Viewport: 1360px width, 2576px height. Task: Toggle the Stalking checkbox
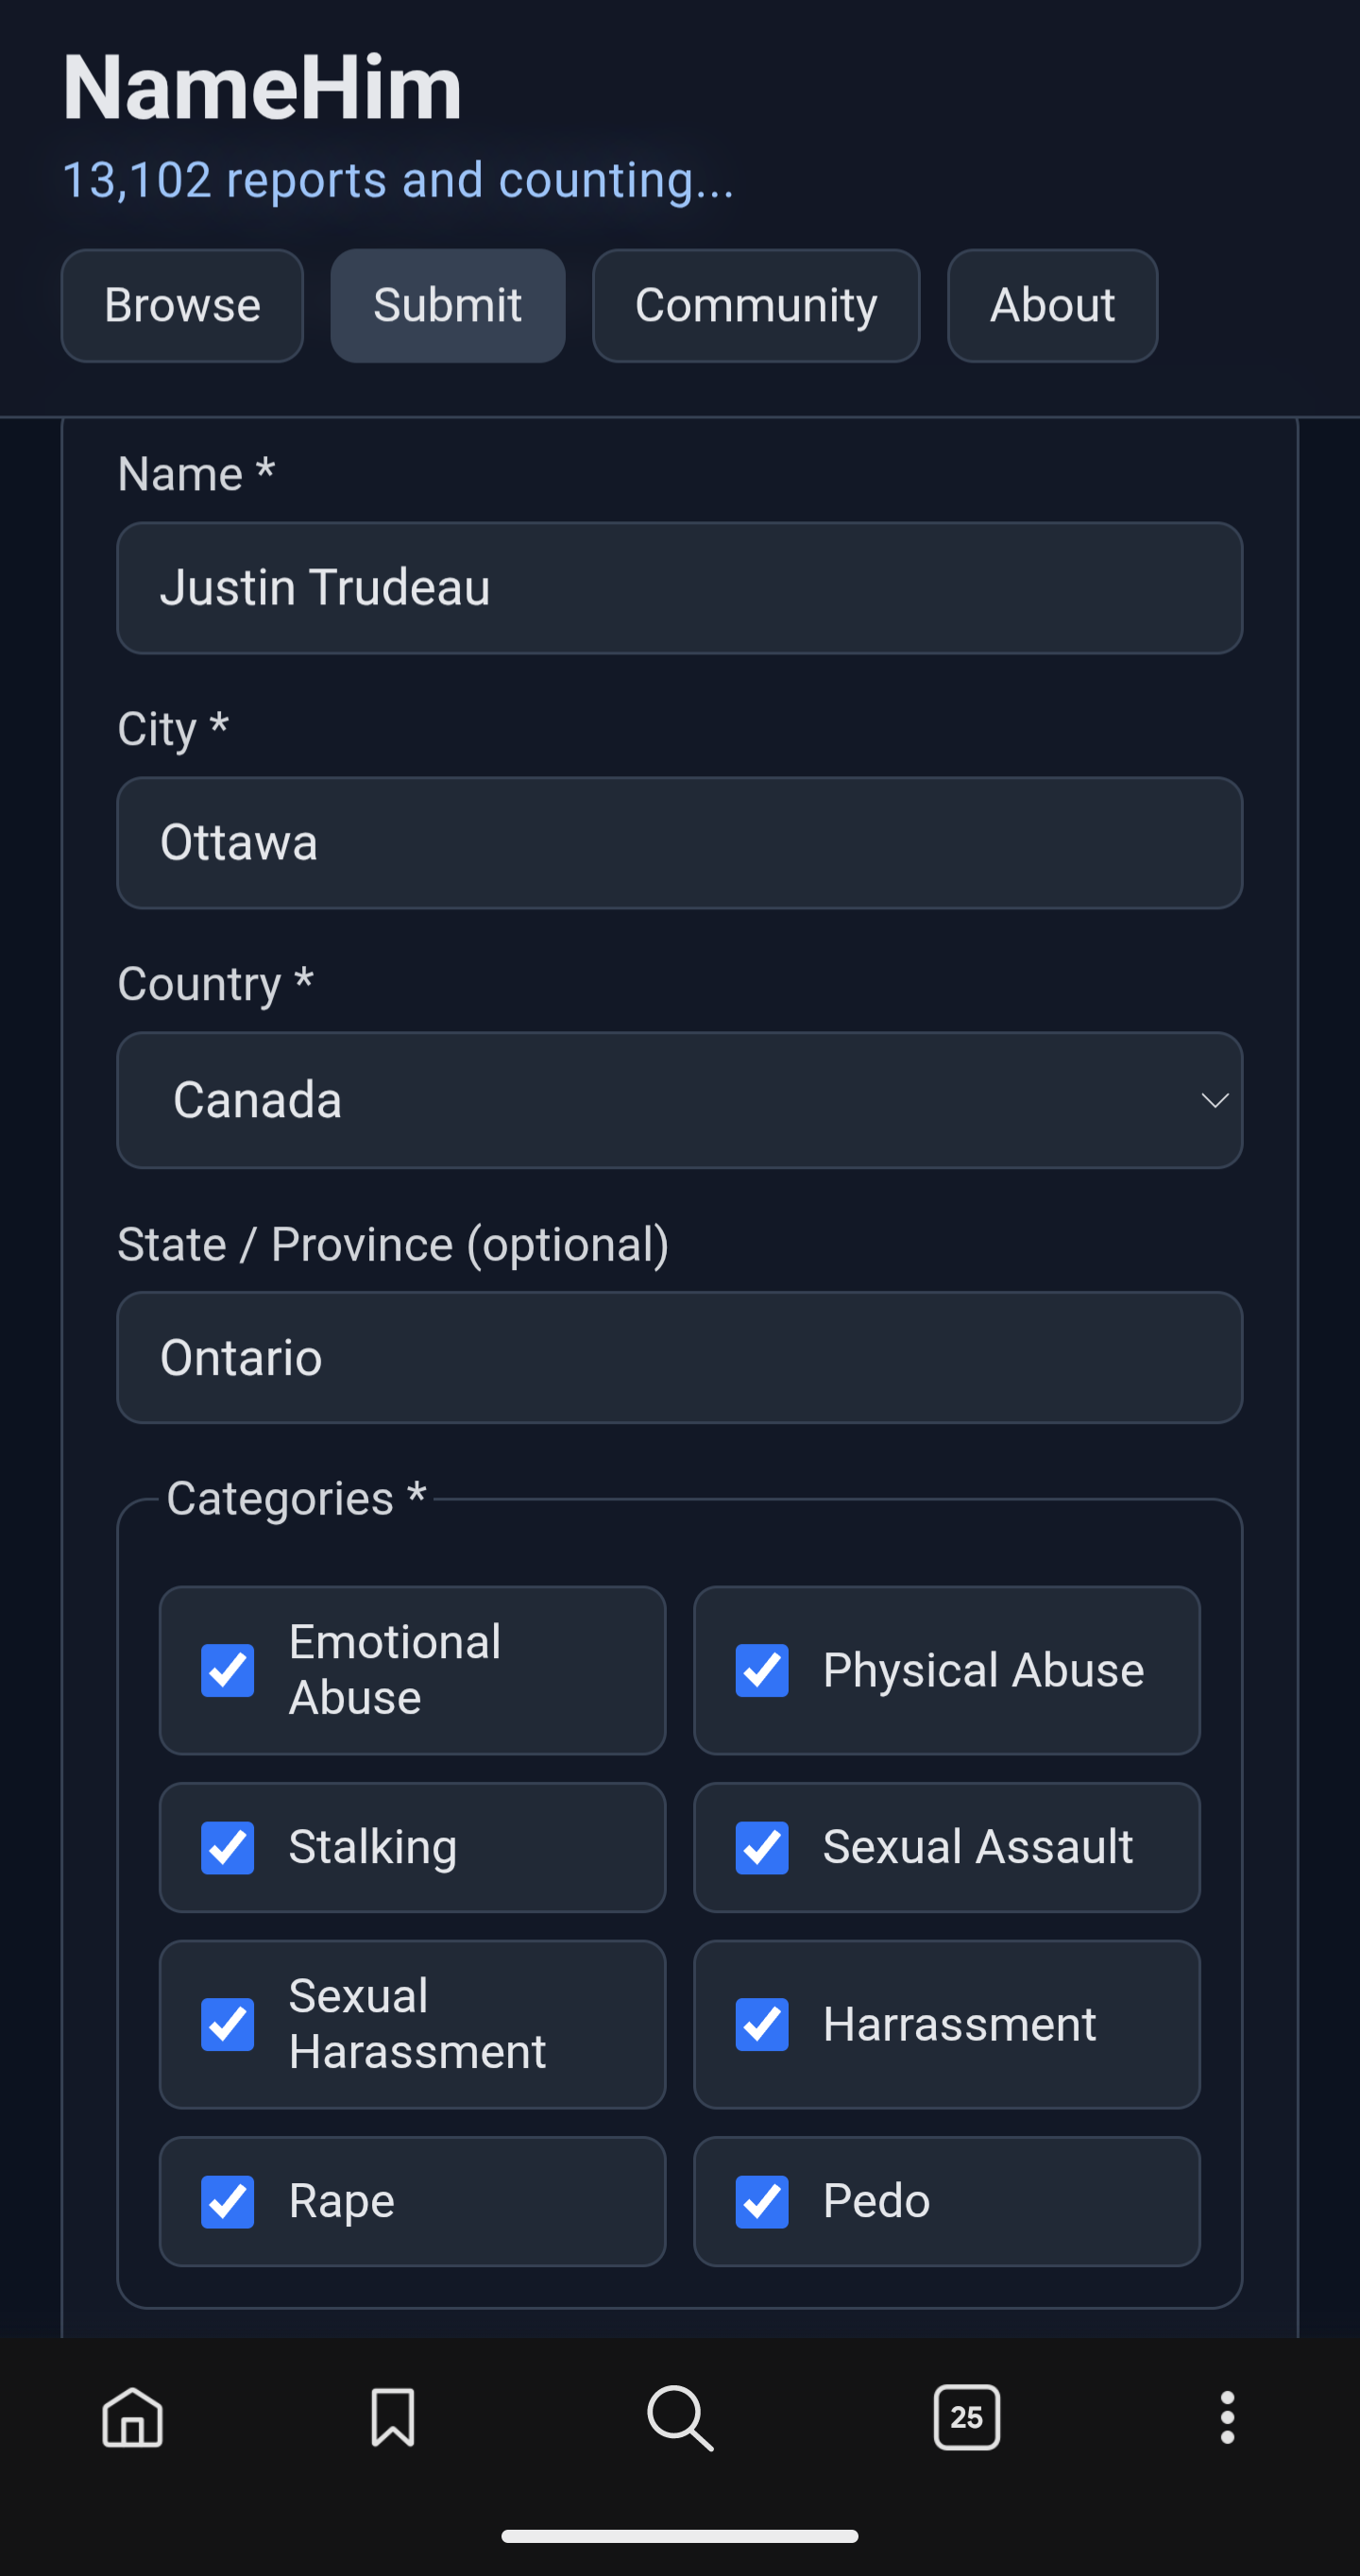pyautogui.click(x=228, y=1847)
